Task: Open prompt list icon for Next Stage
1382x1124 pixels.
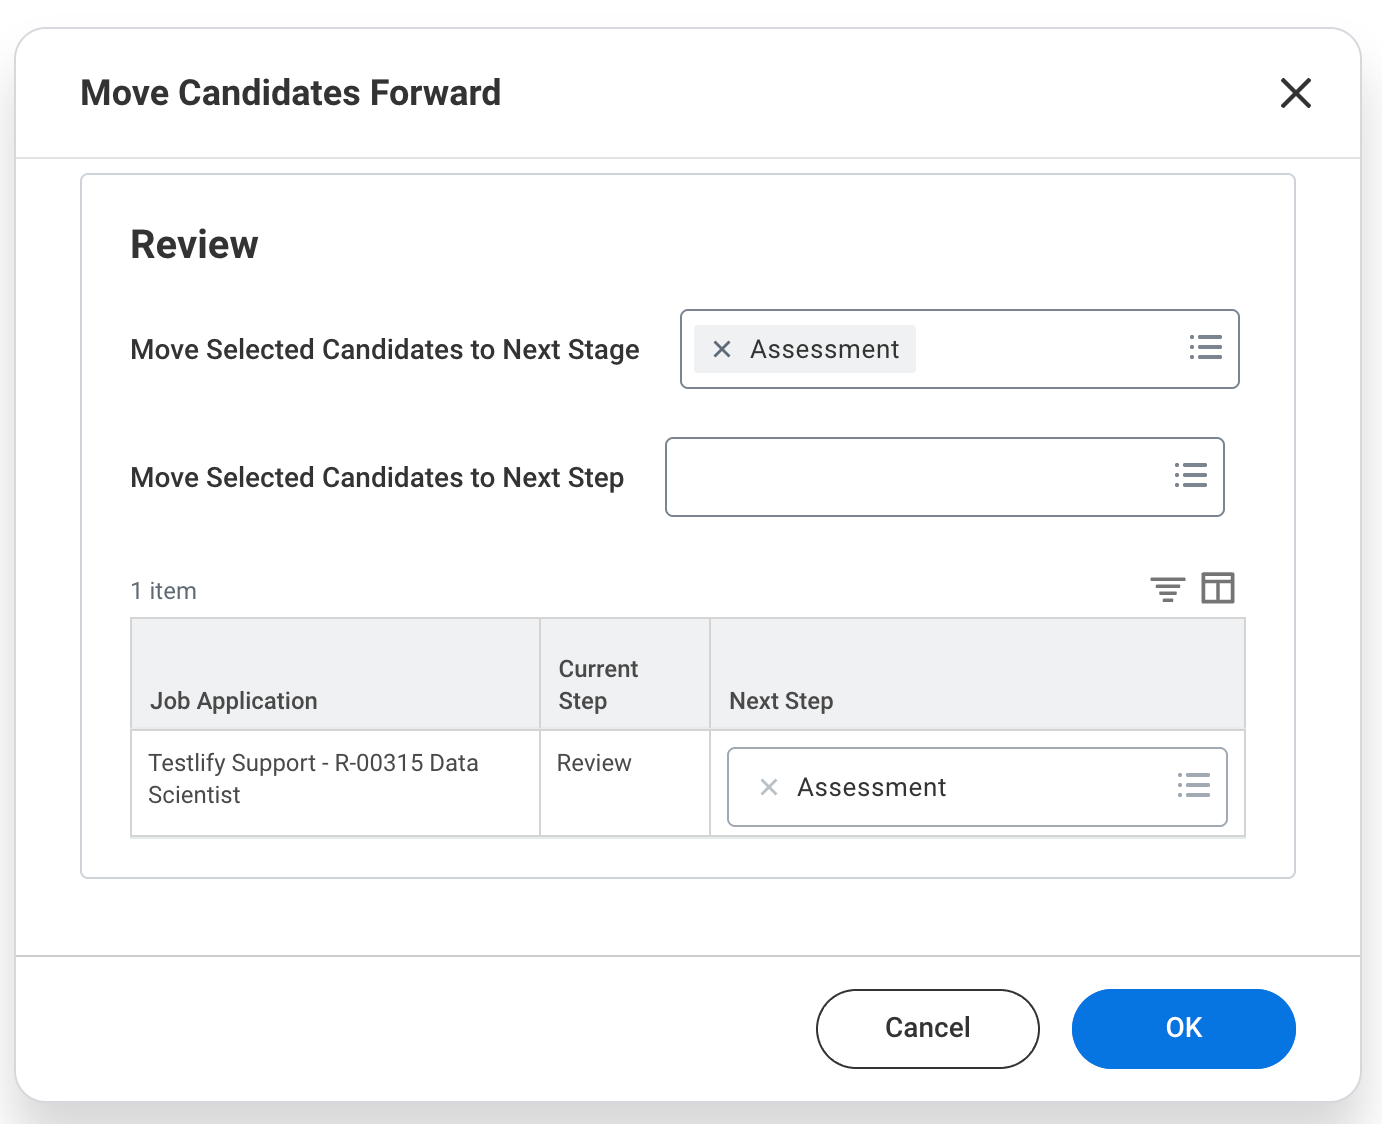Action: pyautogui.click(x=1205, y=347)
